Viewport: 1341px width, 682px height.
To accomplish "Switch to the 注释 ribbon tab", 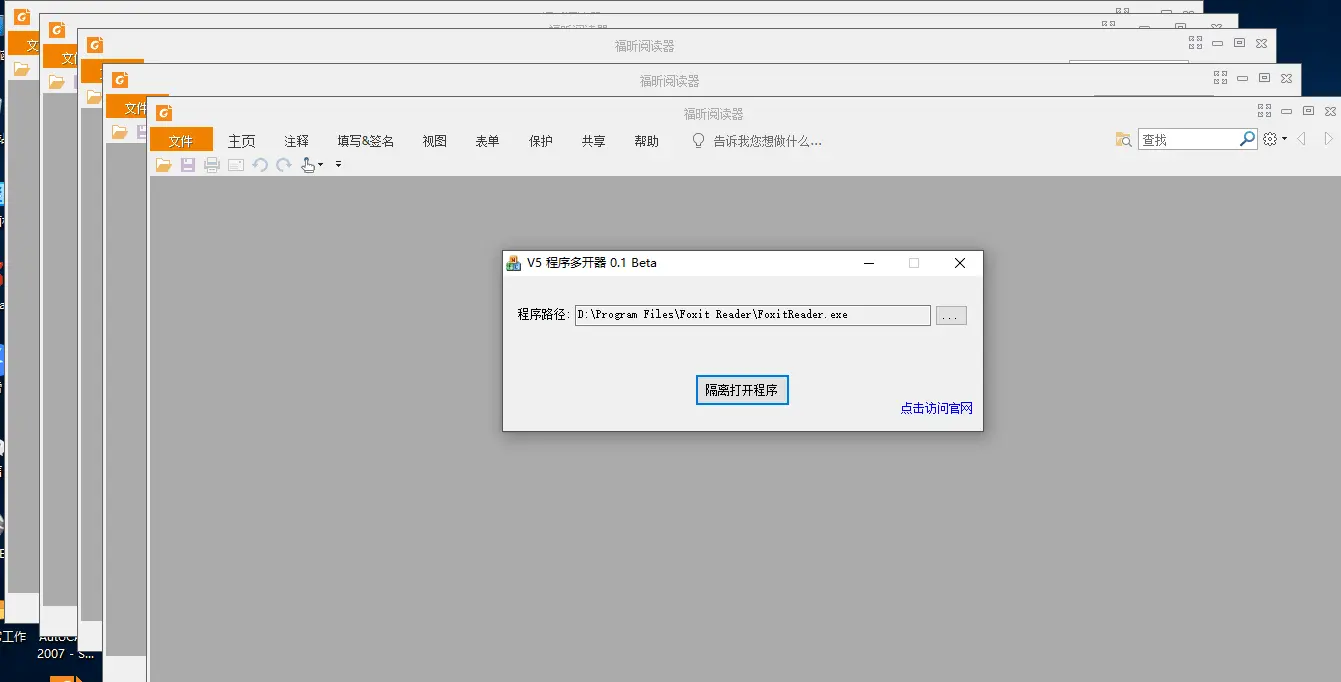I will pyautogui.click(x=297, y=141).
